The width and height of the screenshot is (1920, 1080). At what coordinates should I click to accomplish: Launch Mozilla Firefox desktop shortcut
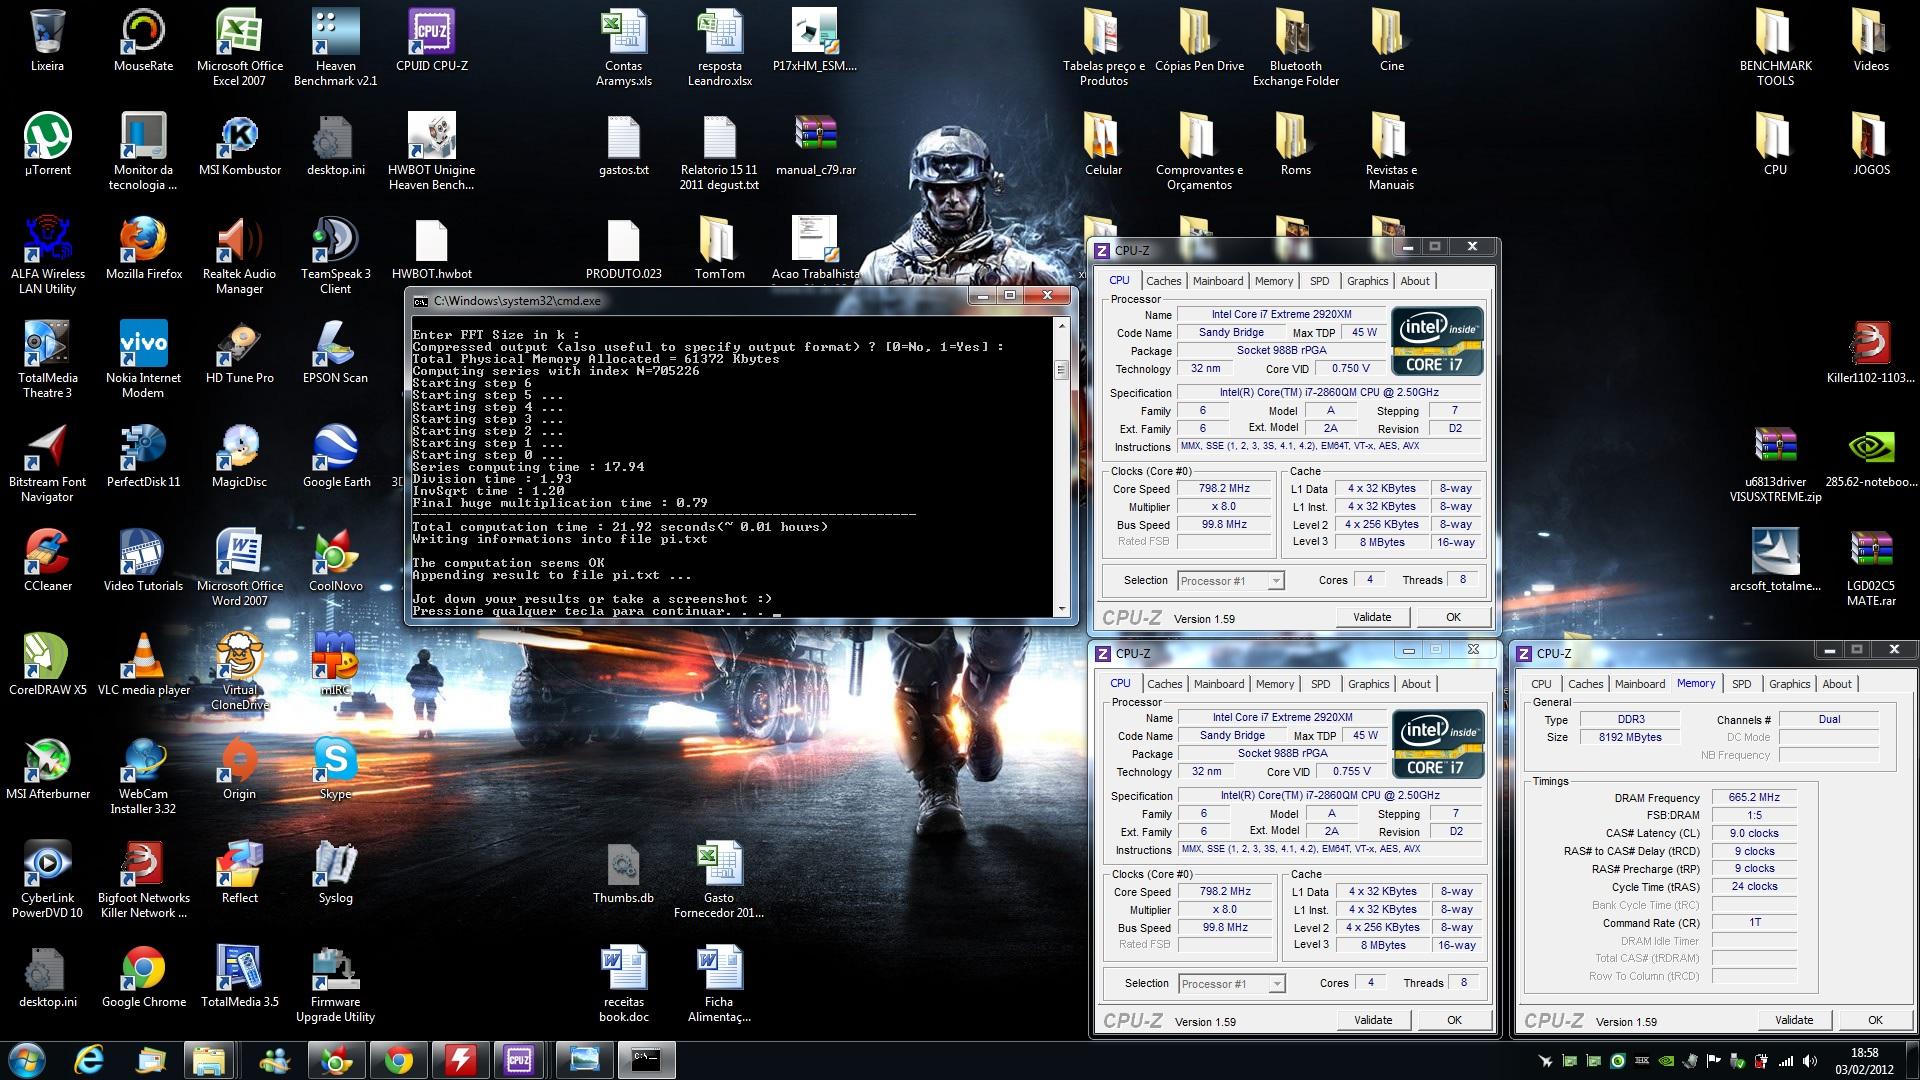tap(143, 249)
